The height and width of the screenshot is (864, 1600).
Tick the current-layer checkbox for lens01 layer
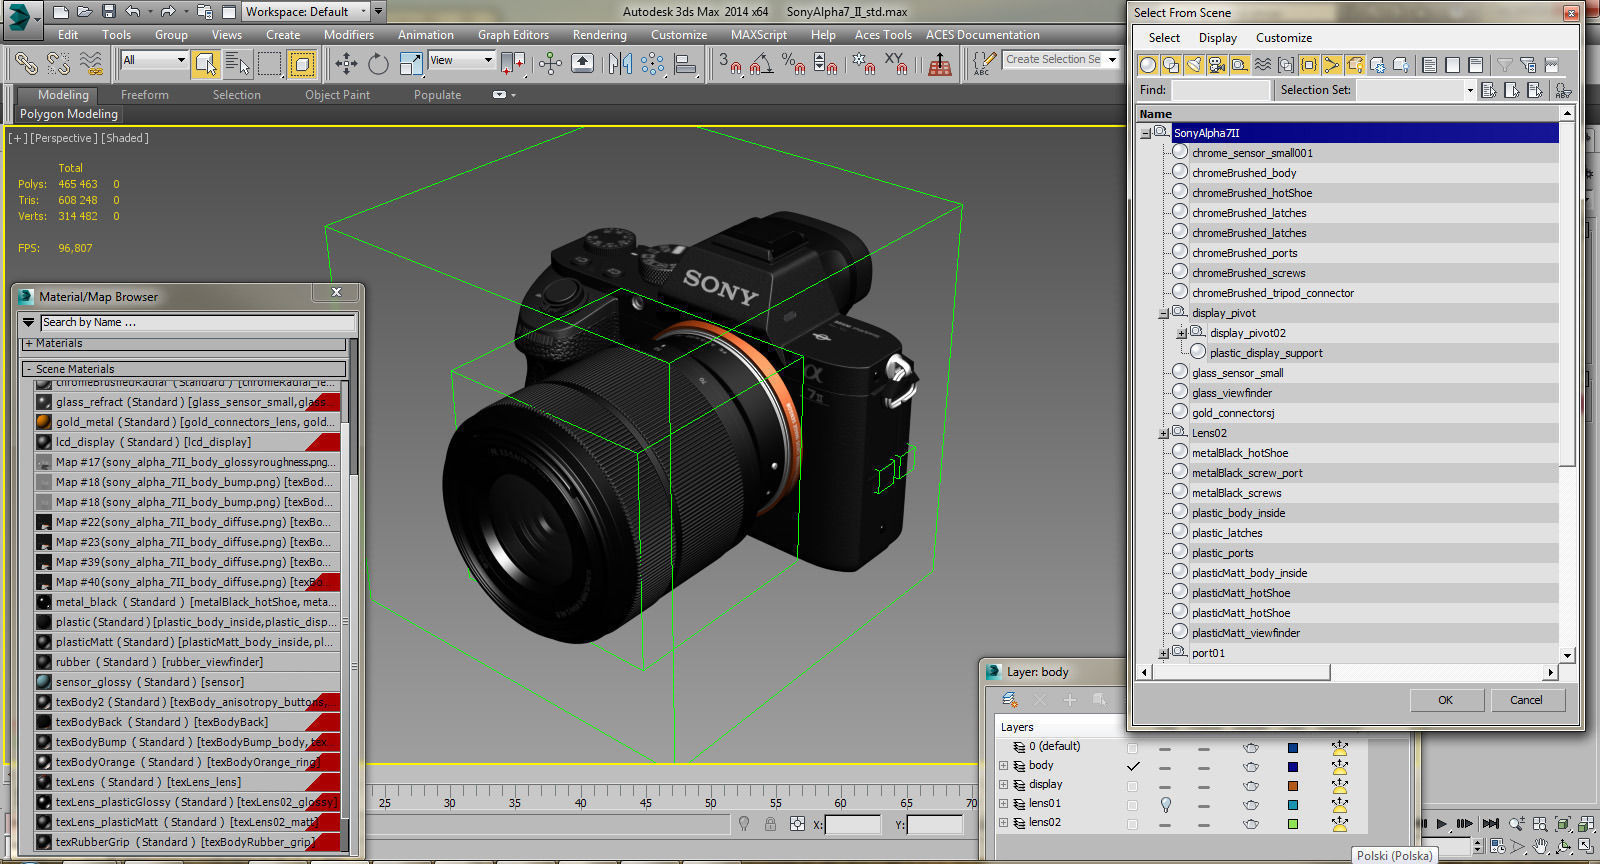click(x=1132, y=804)
